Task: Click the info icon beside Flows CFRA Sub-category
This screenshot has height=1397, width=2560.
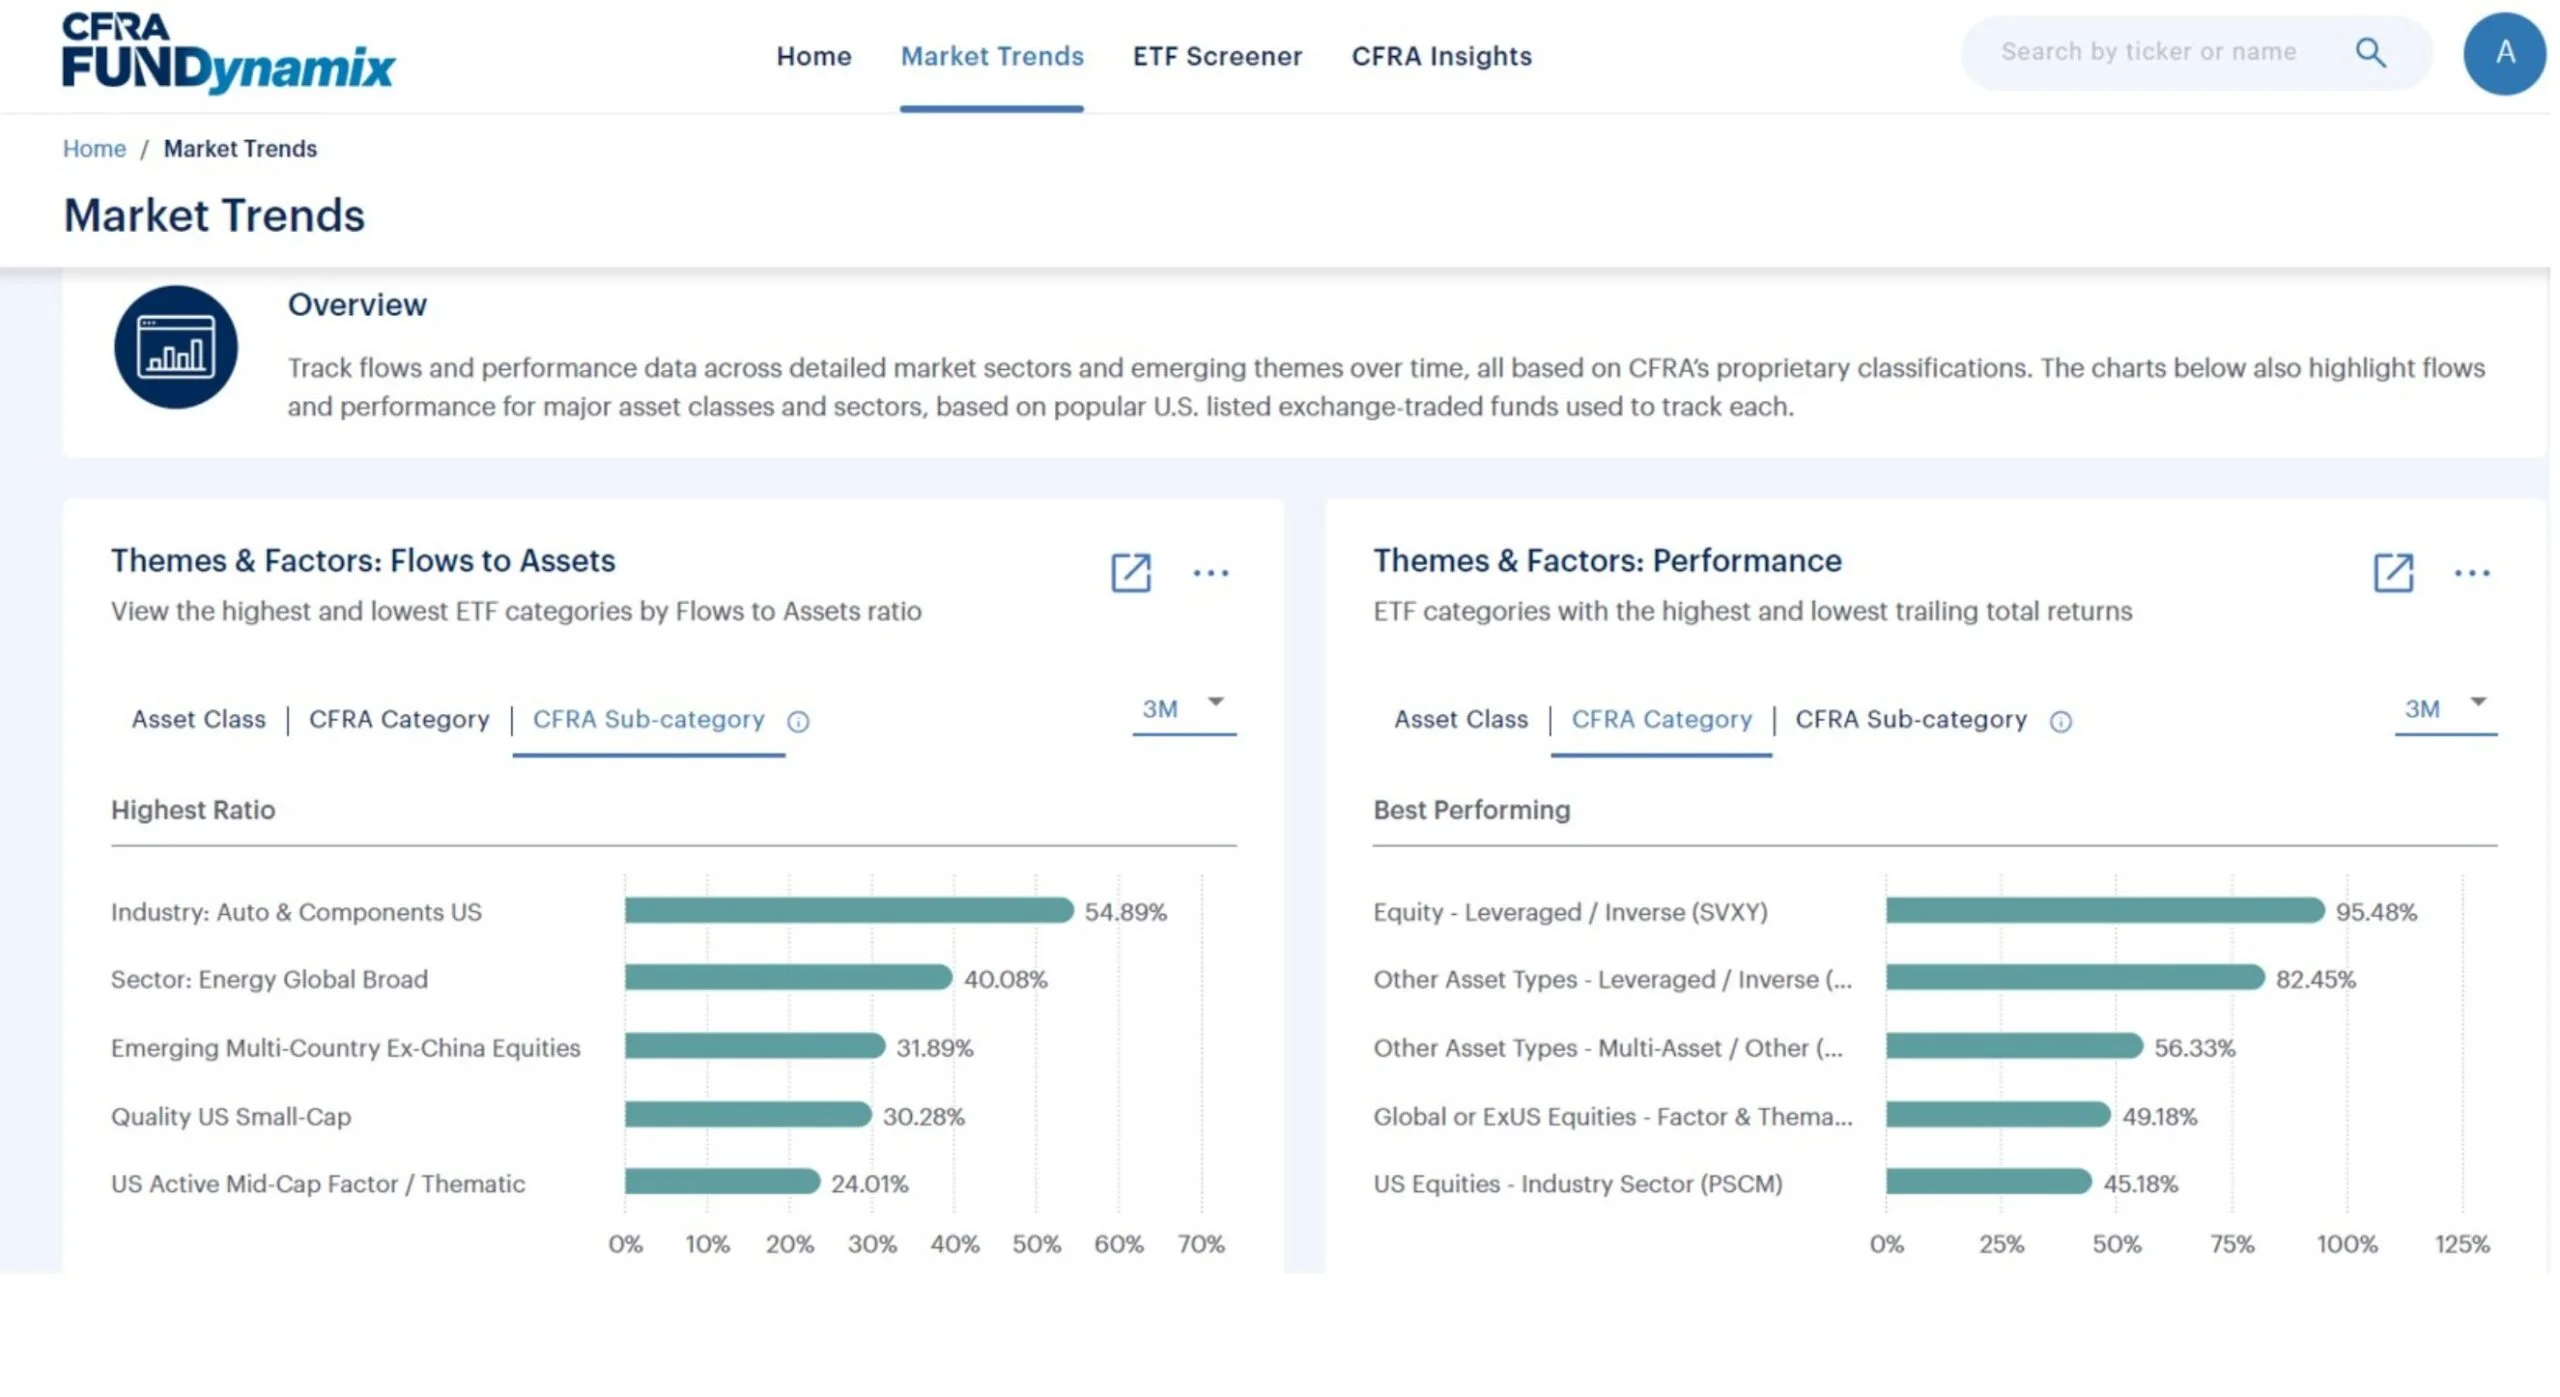Action: [800, 723]
